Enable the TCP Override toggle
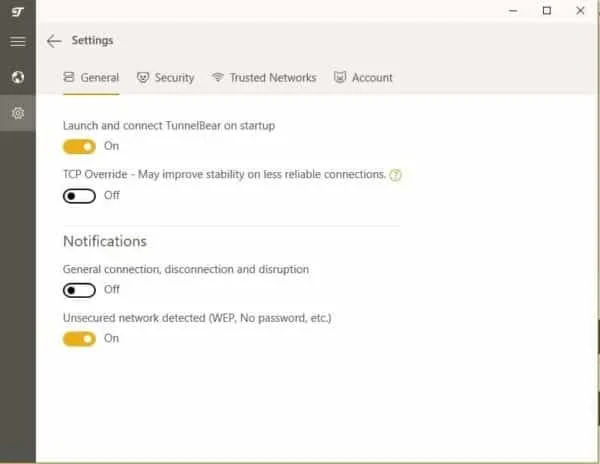Screen dimensions: 600x464 pyautogui.click(x=79, y=196)
